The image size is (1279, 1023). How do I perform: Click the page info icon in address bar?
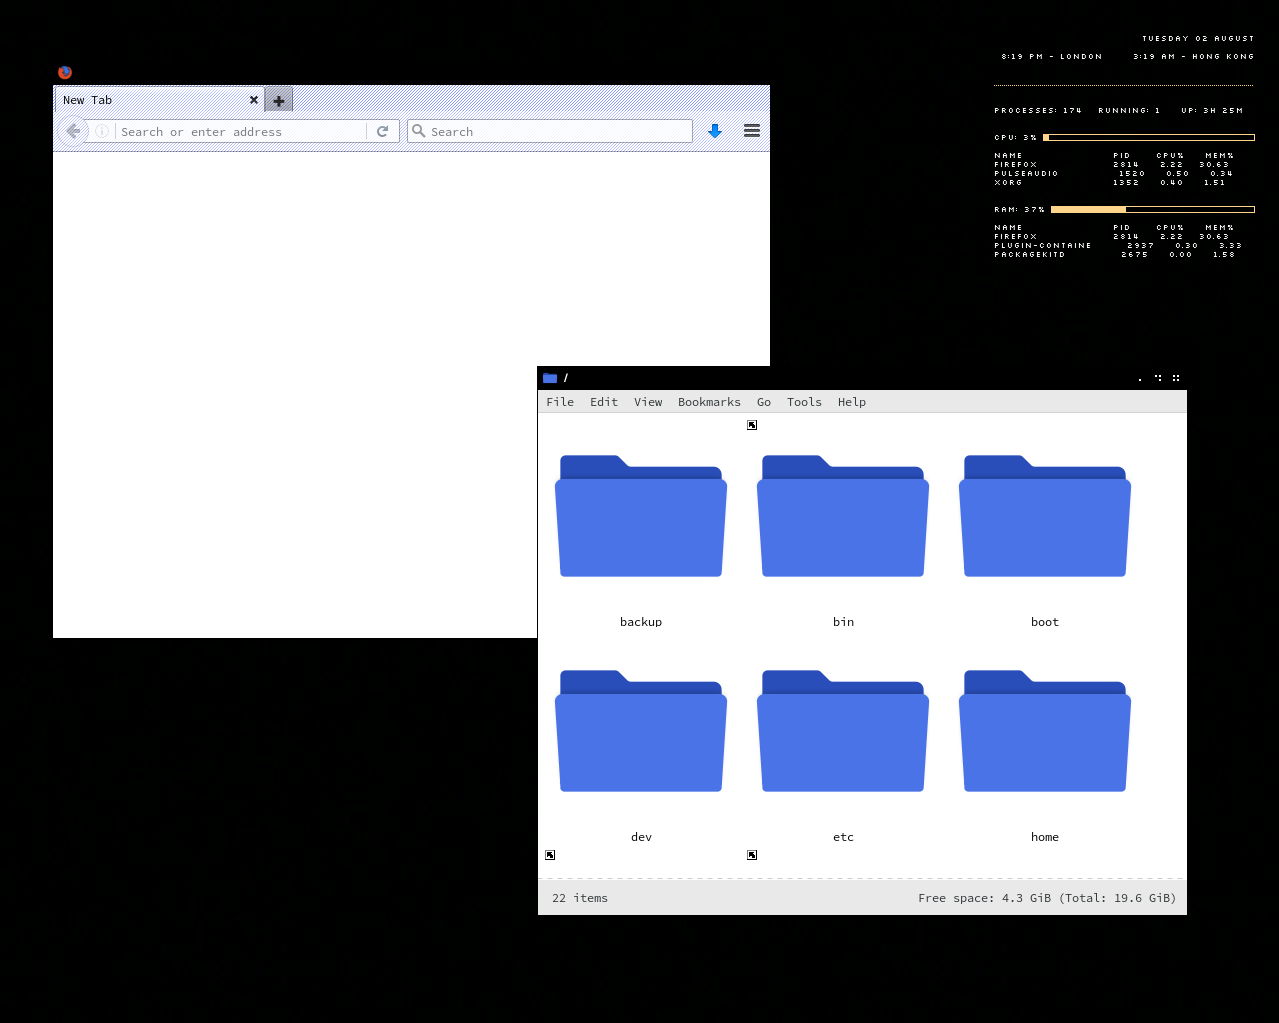point(101,131)
